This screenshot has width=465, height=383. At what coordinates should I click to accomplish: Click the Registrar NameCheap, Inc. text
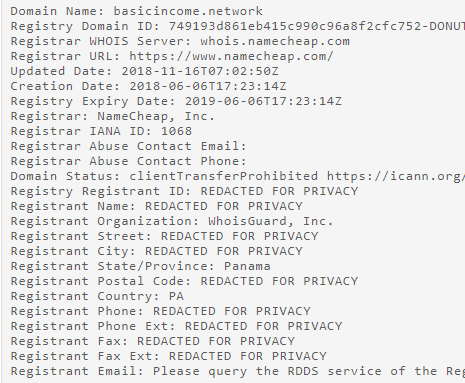[156, 116]
